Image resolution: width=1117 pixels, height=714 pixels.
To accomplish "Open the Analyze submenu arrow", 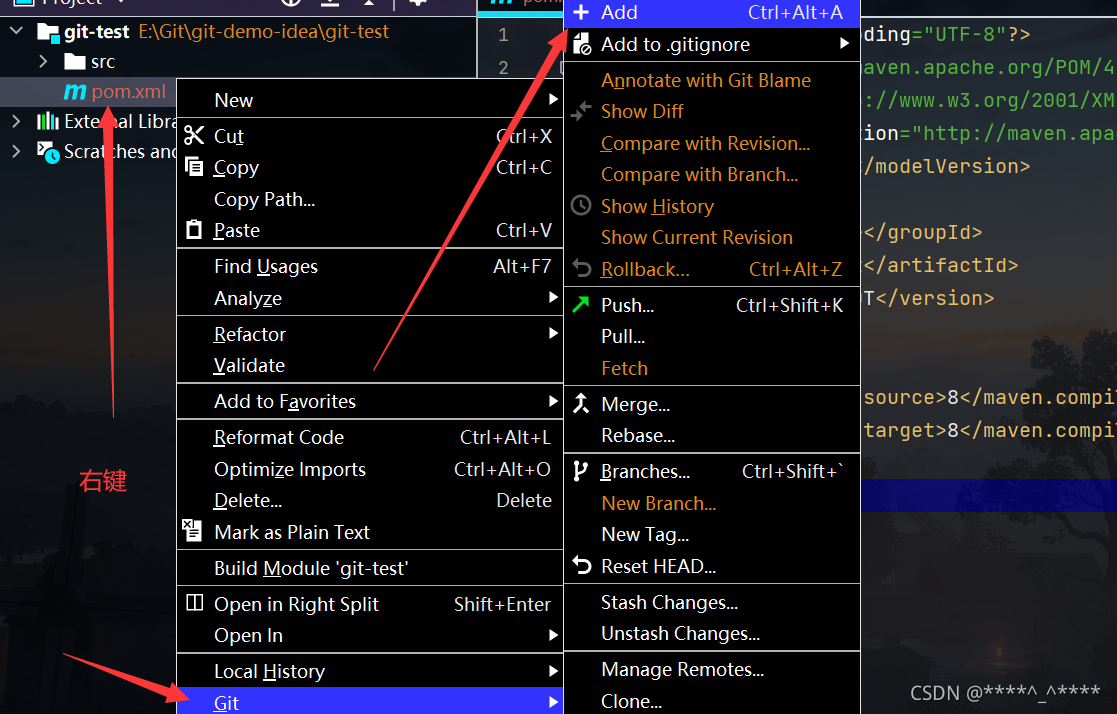I will [553, 297].
